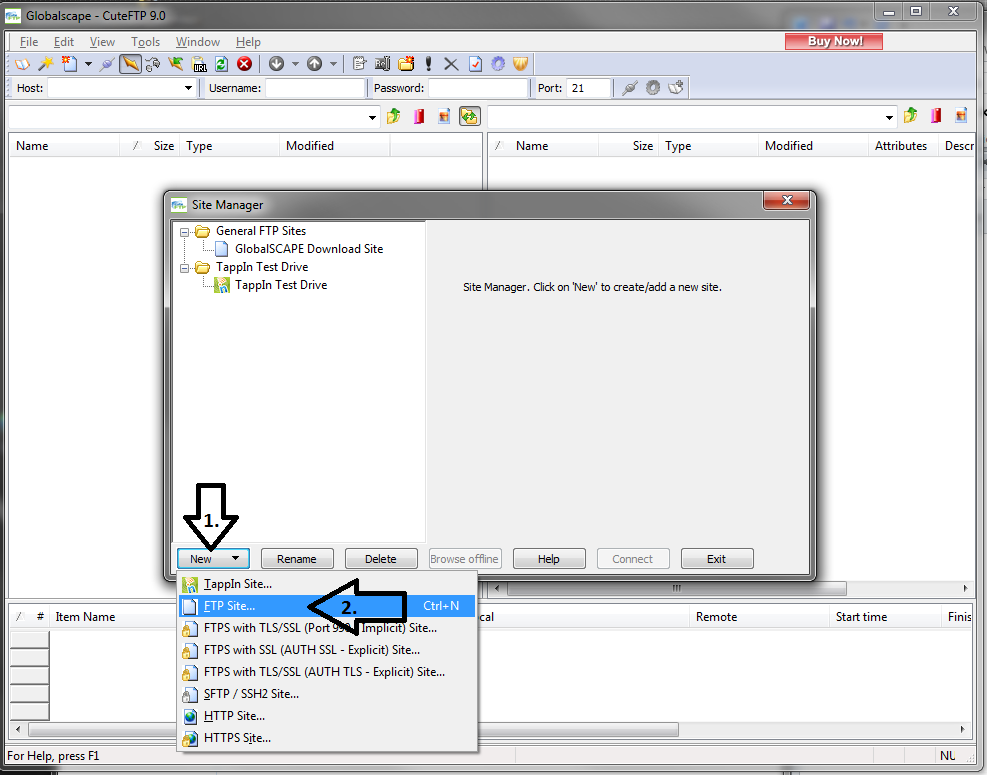Click the Edit file notepad icon
This screenshot has width=987, height=775.
click(x=359, y=64)
